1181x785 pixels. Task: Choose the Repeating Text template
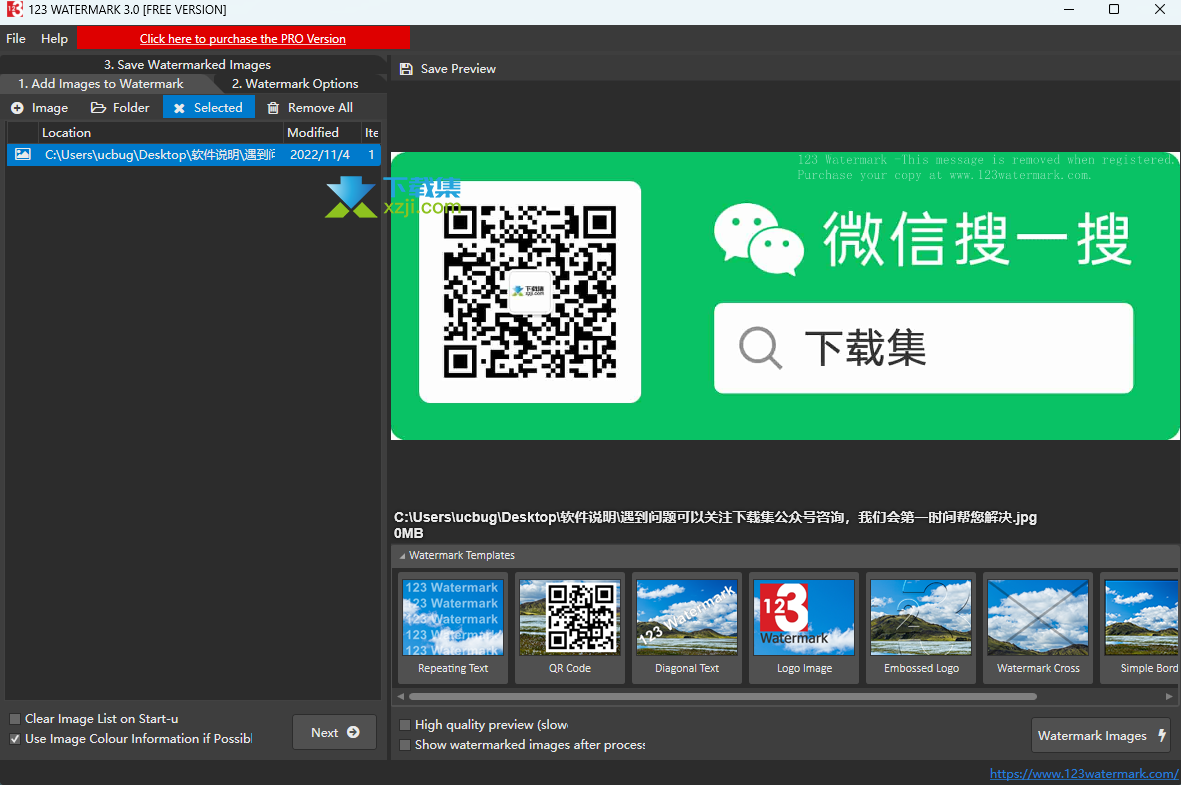(453, 628)
